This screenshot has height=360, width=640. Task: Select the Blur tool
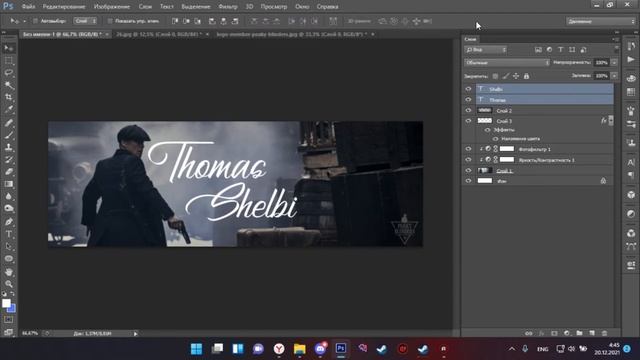point(9,196)
